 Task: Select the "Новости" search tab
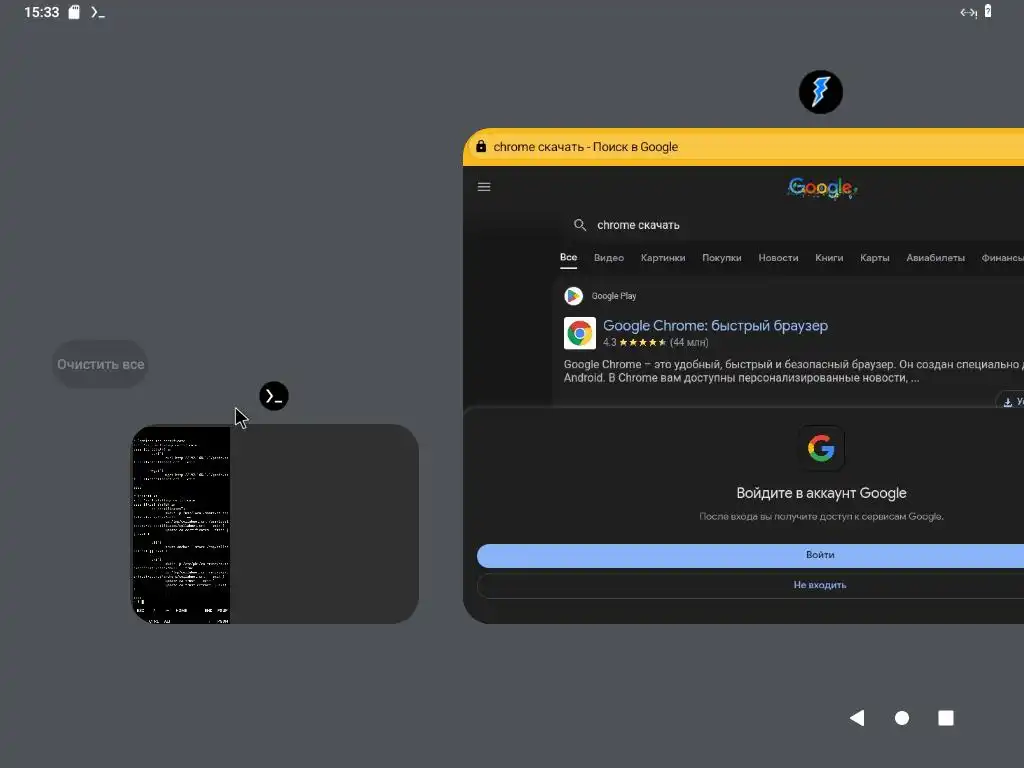coord(778,257)
